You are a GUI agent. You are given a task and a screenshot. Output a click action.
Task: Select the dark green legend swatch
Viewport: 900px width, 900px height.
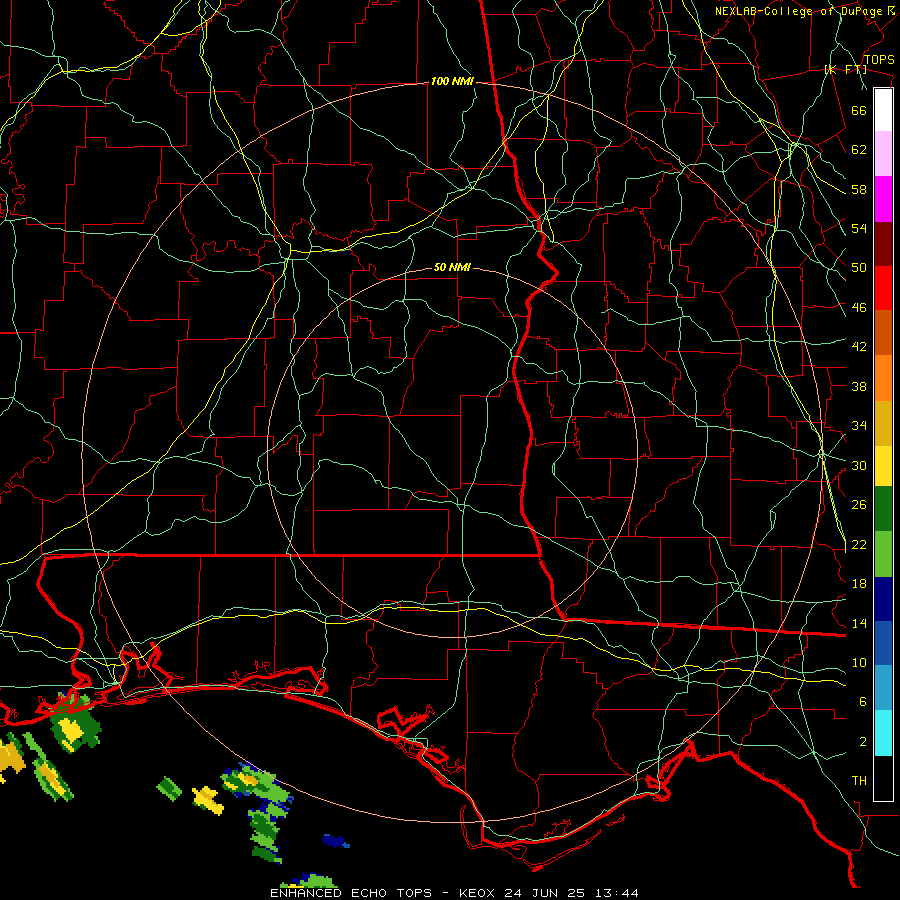point(883,509)
